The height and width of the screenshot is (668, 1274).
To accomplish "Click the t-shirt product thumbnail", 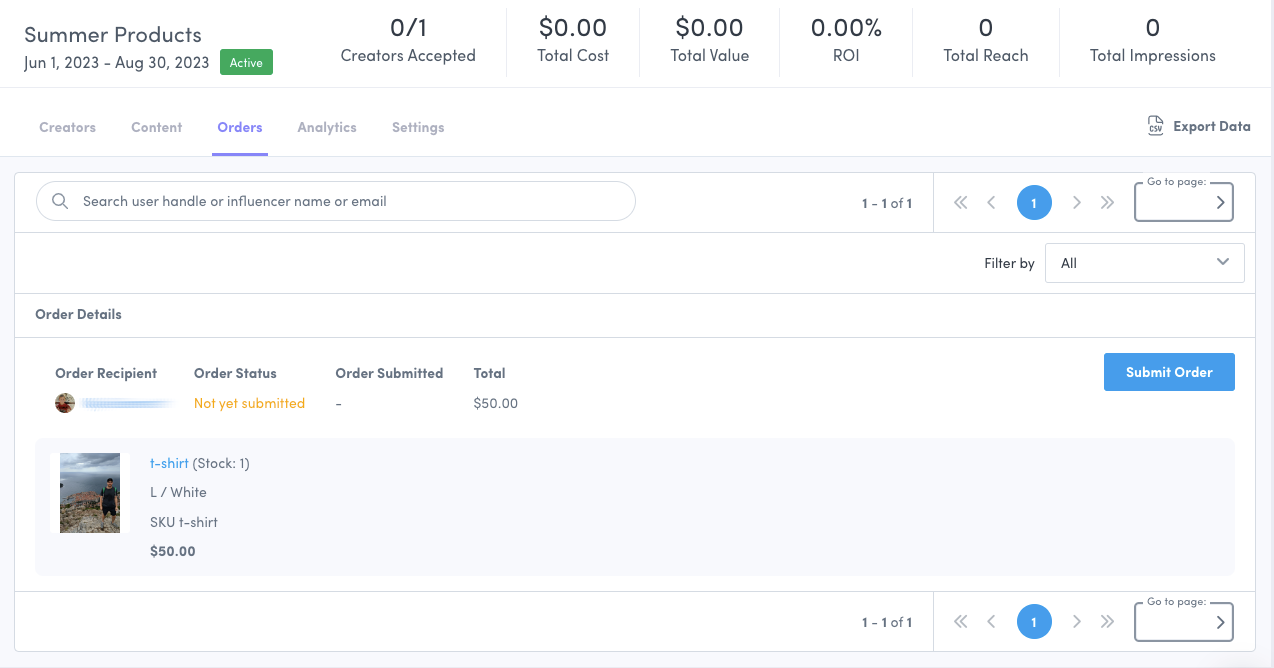I will (x=90, y=493).
